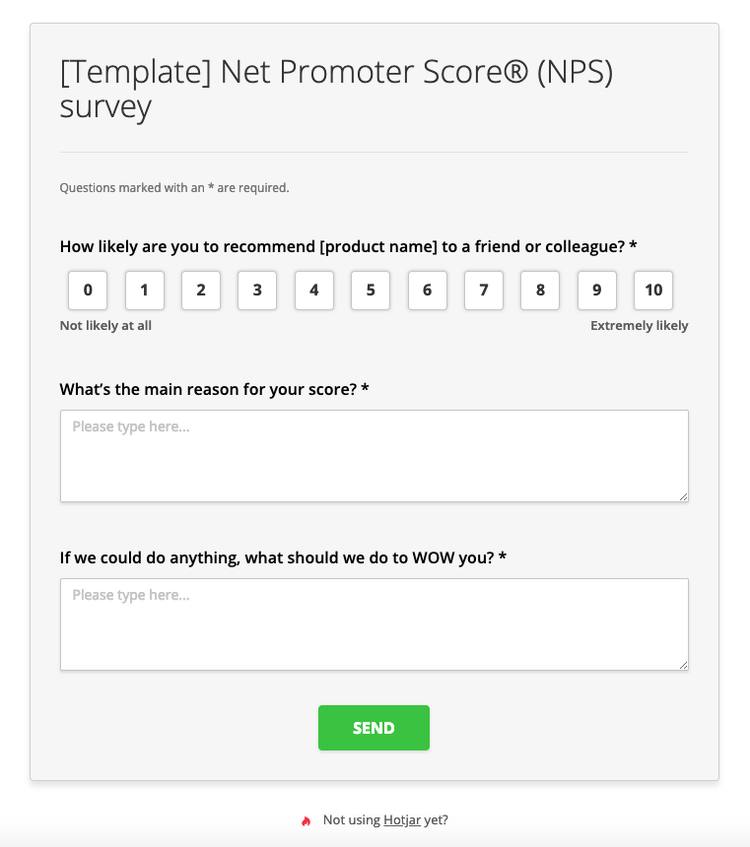Open the Hotjar link in the footer
The height and width of the screenshot is (847, 750).
point(402,820)
